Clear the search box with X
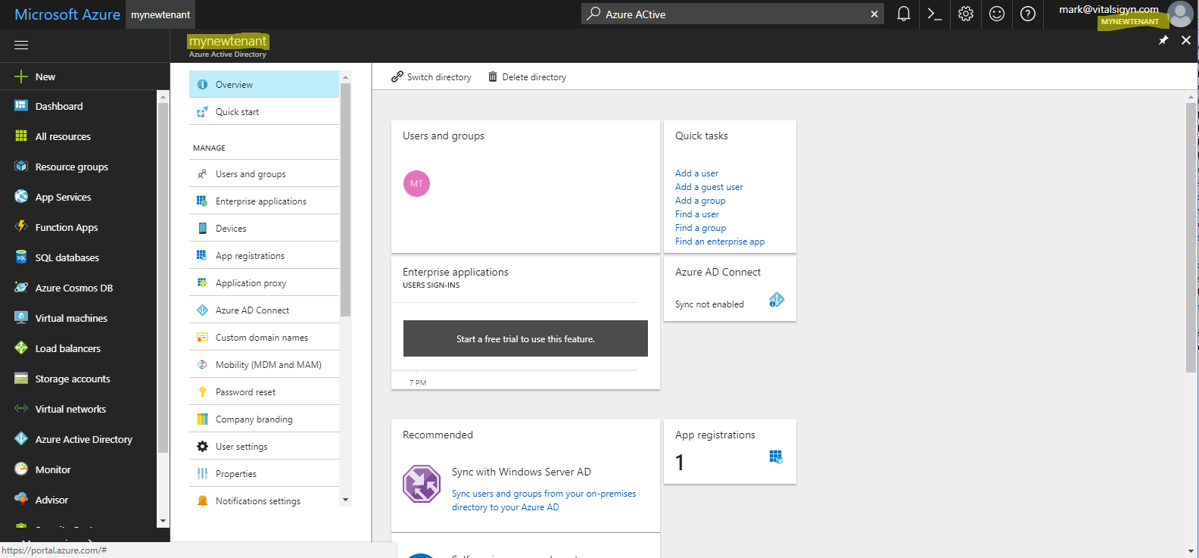1199x558 pixels. pos(874,14)
